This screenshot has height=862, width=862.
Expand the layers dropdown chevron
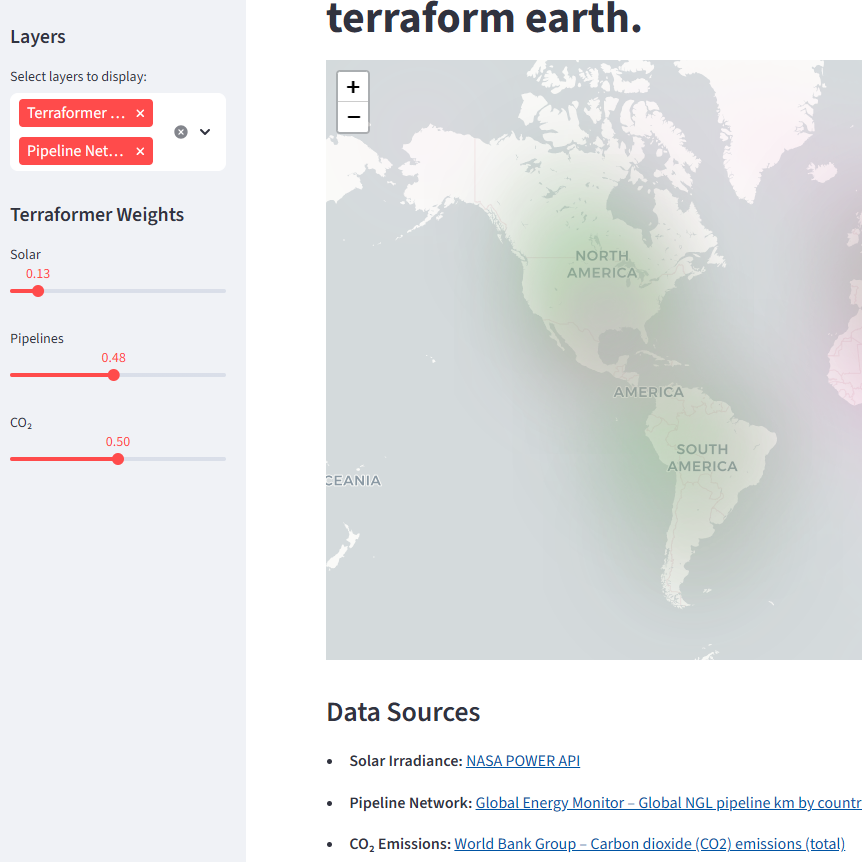click(205, 132)
